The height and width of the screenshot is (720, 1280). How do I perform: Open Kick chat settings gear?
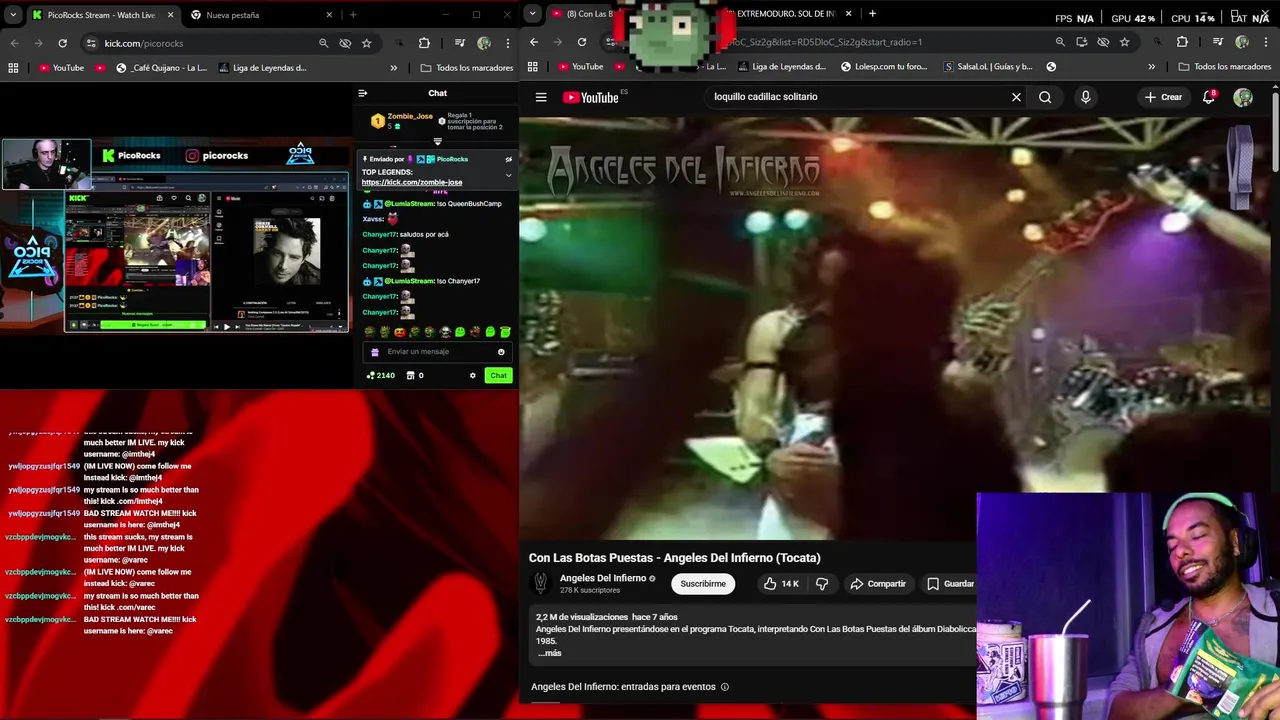(472, 375)
